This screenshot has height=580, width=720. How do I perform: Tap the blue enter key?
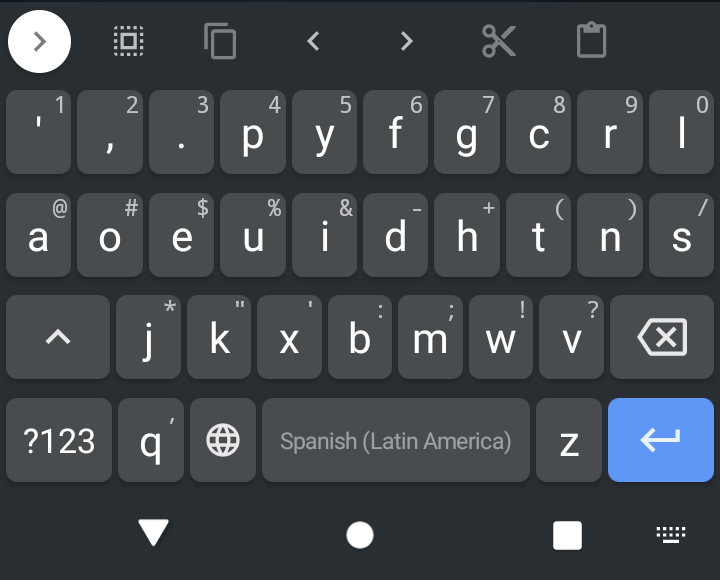pyautogui.click(x=661, y=440)
